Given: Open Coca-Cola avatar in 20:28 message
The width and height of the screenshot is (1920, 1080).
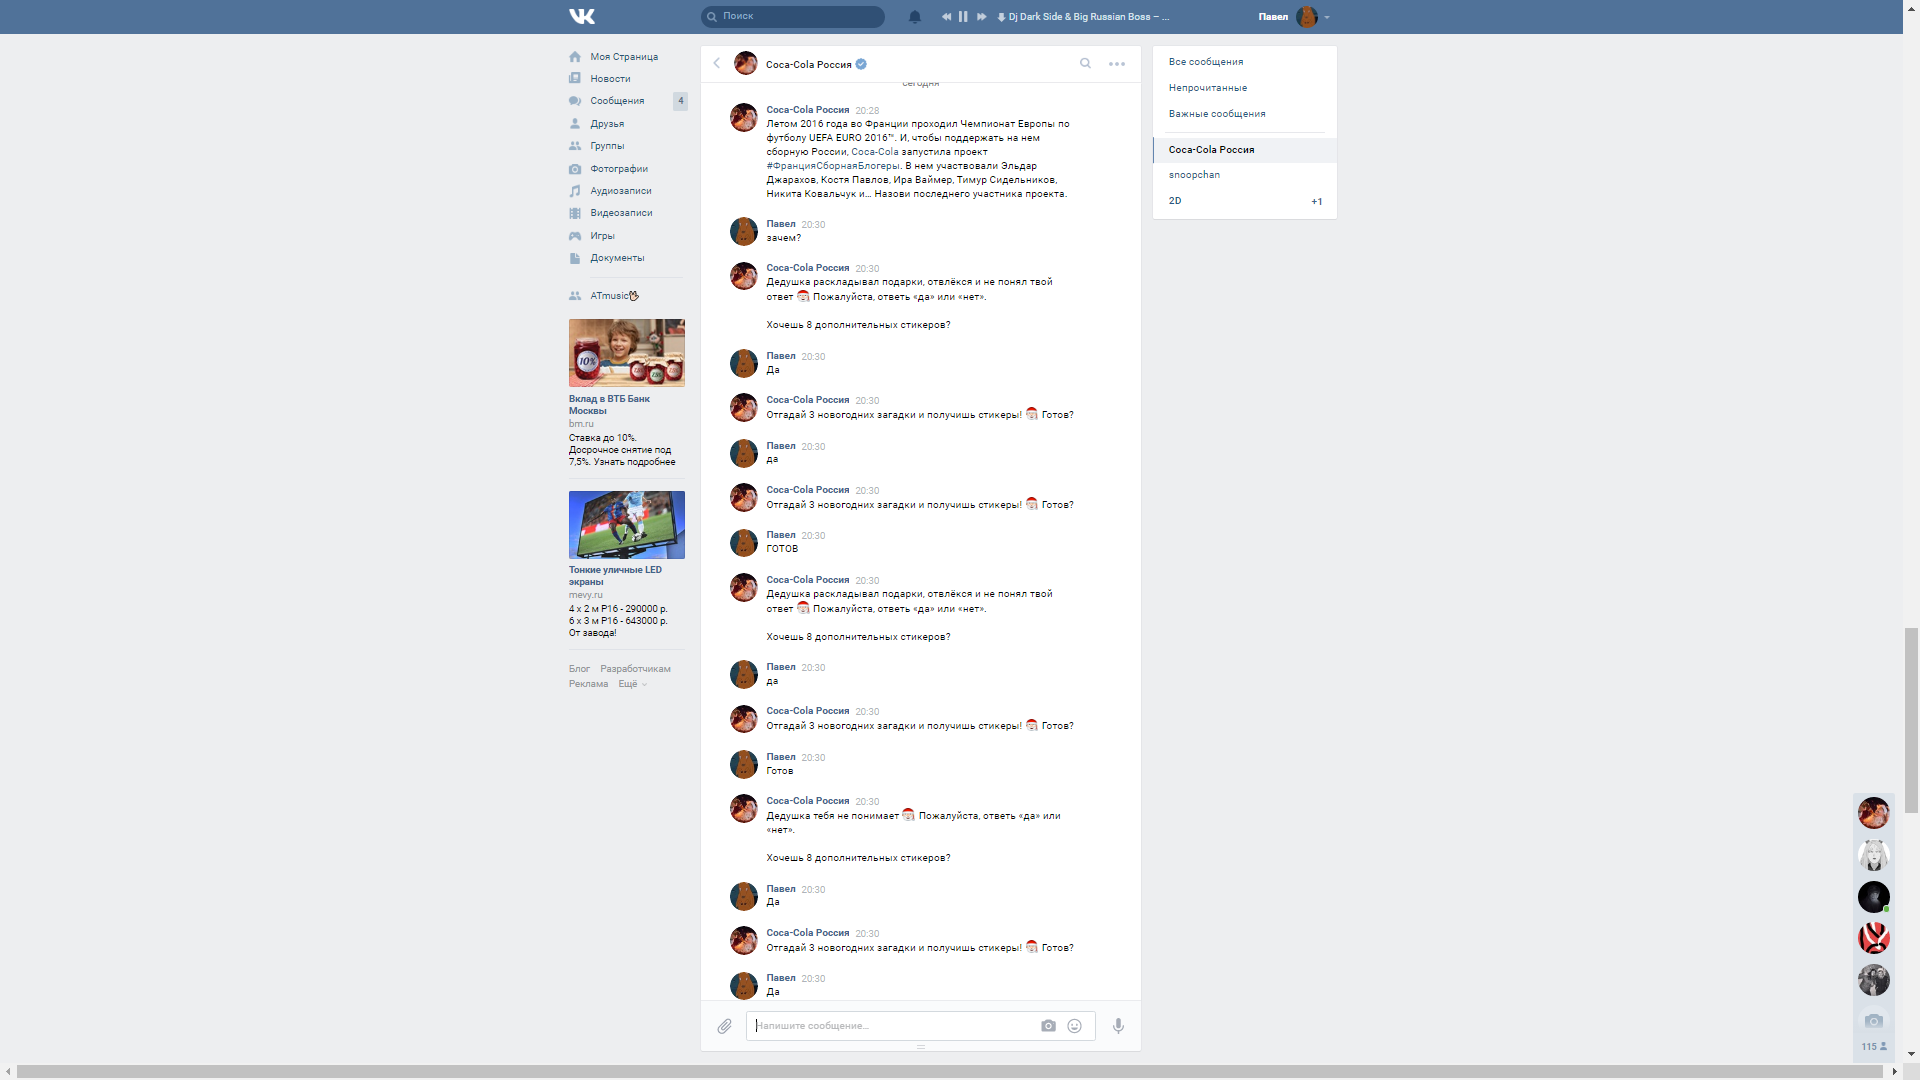Looking at the screenshot, I should click(x=743, y=117).
